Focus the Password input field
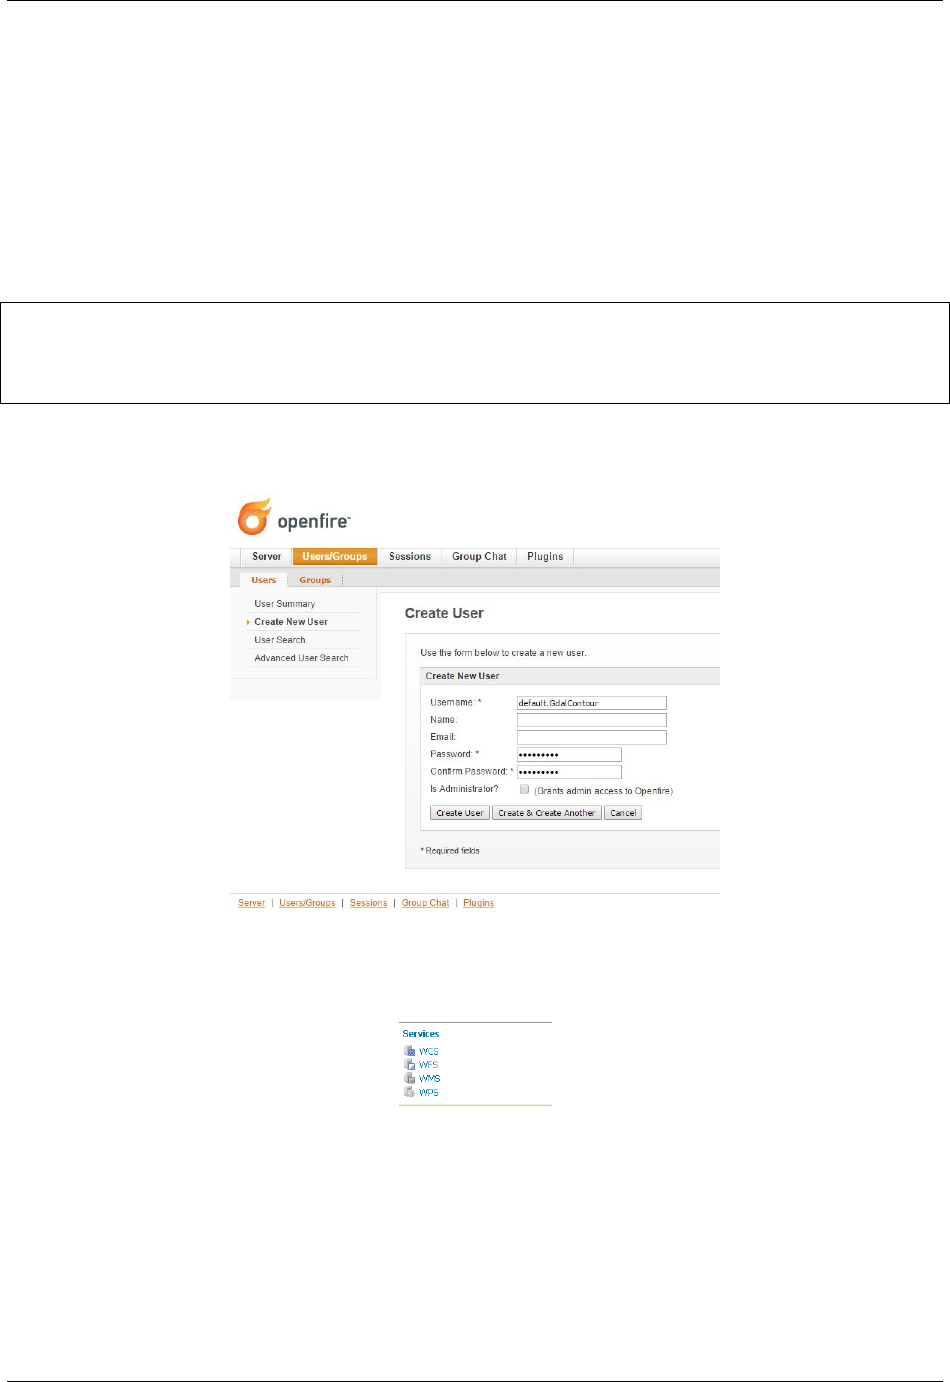950x1382 pixels. pyautogui.click(x=569, y=754)
